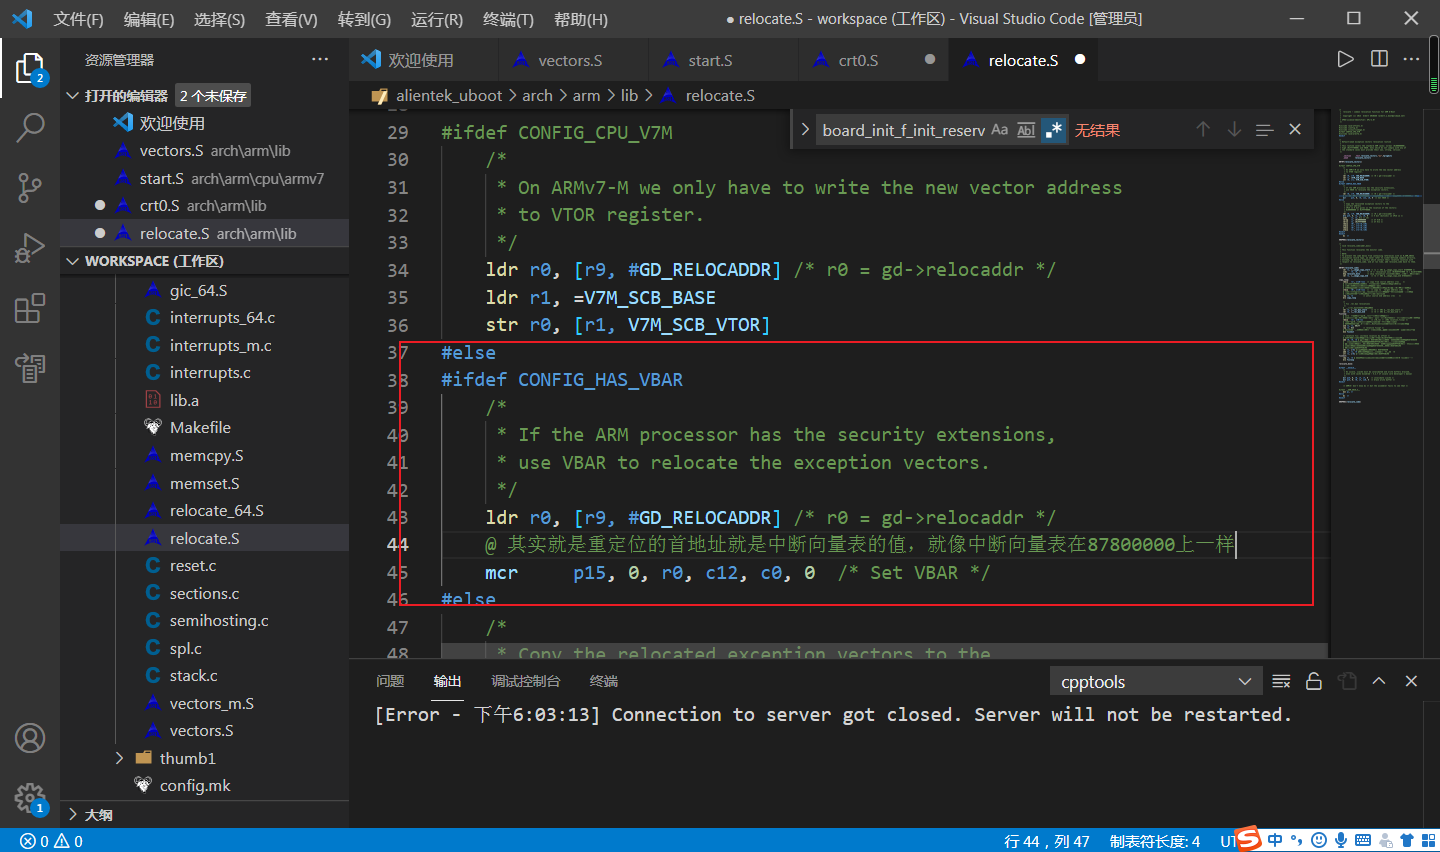Open crt0.S in Open Editors list
The image size is (1440, 852).
pos(203,206)
